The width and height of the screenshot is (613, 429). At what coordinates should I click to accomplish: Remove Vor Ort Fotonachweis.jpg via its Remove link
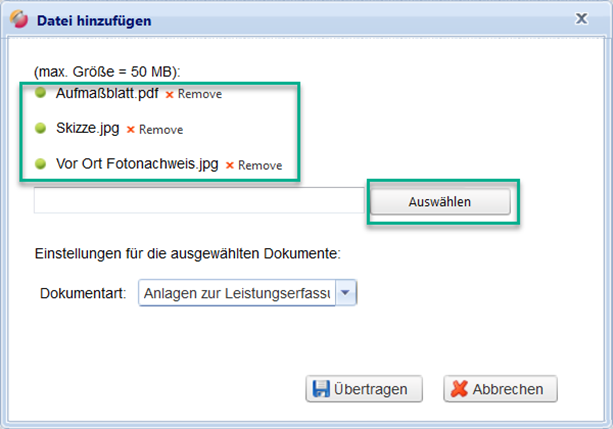click(259, 165)
